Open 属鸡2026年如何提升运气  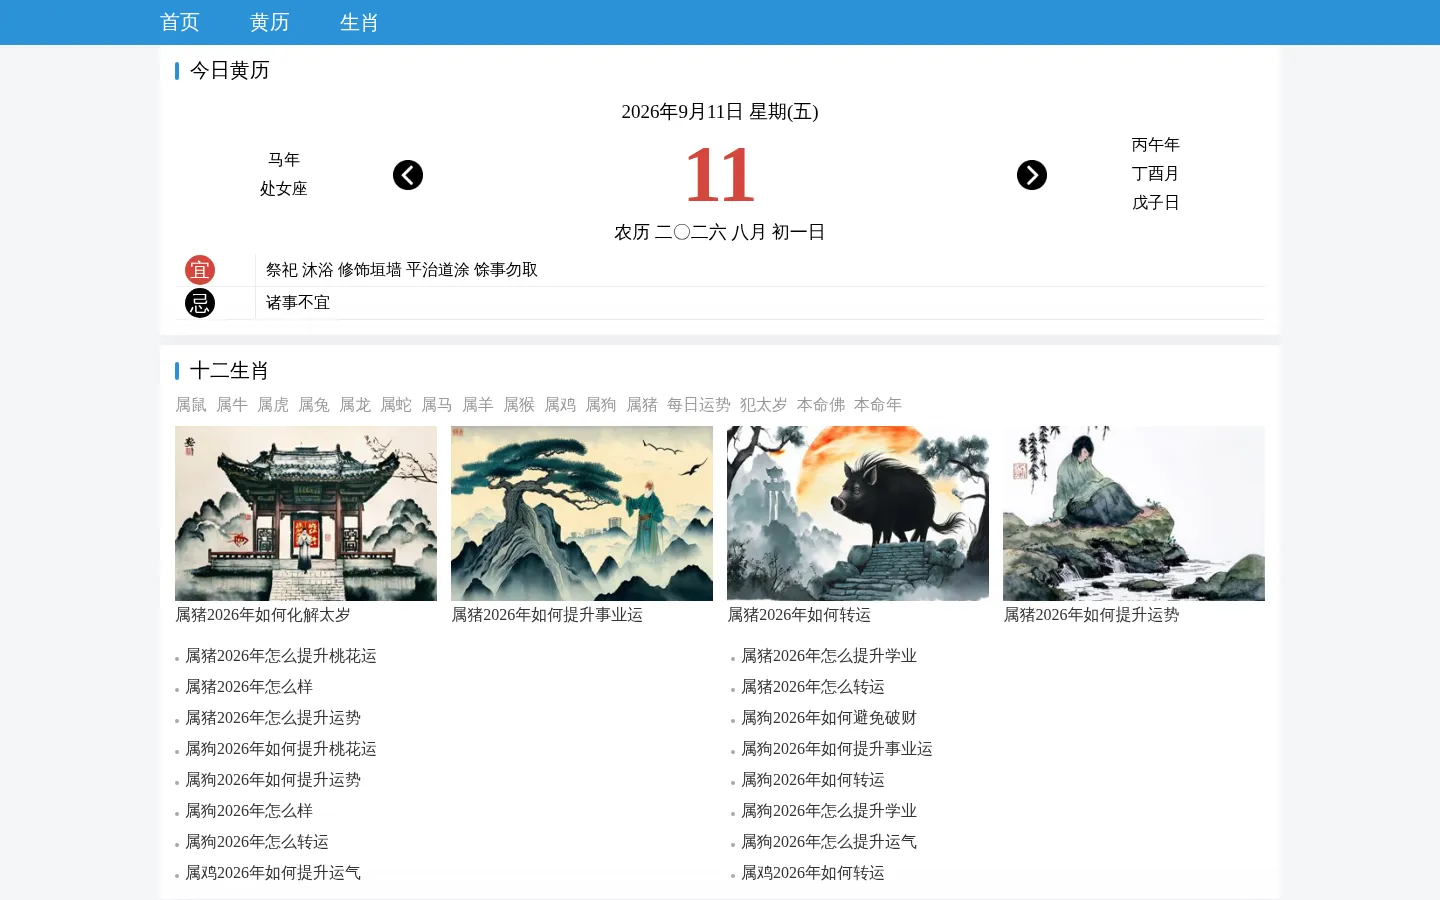pyautogui.click(x=273, y=873)
